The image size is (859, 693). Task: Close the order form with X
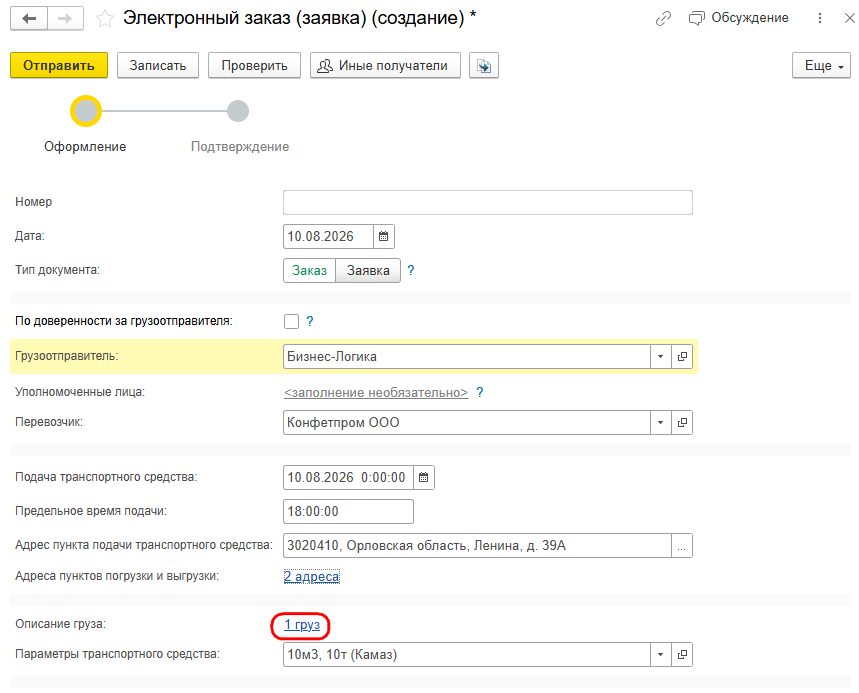point(849,18)
